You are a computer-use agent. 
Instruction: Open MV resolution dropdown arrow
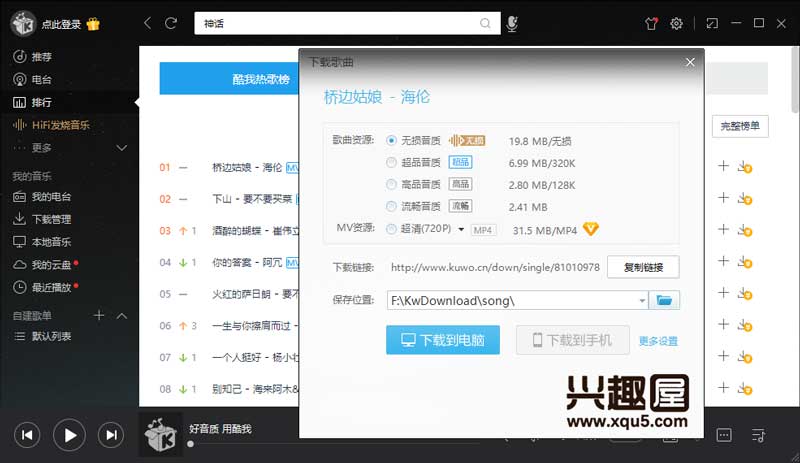(461, 229)
